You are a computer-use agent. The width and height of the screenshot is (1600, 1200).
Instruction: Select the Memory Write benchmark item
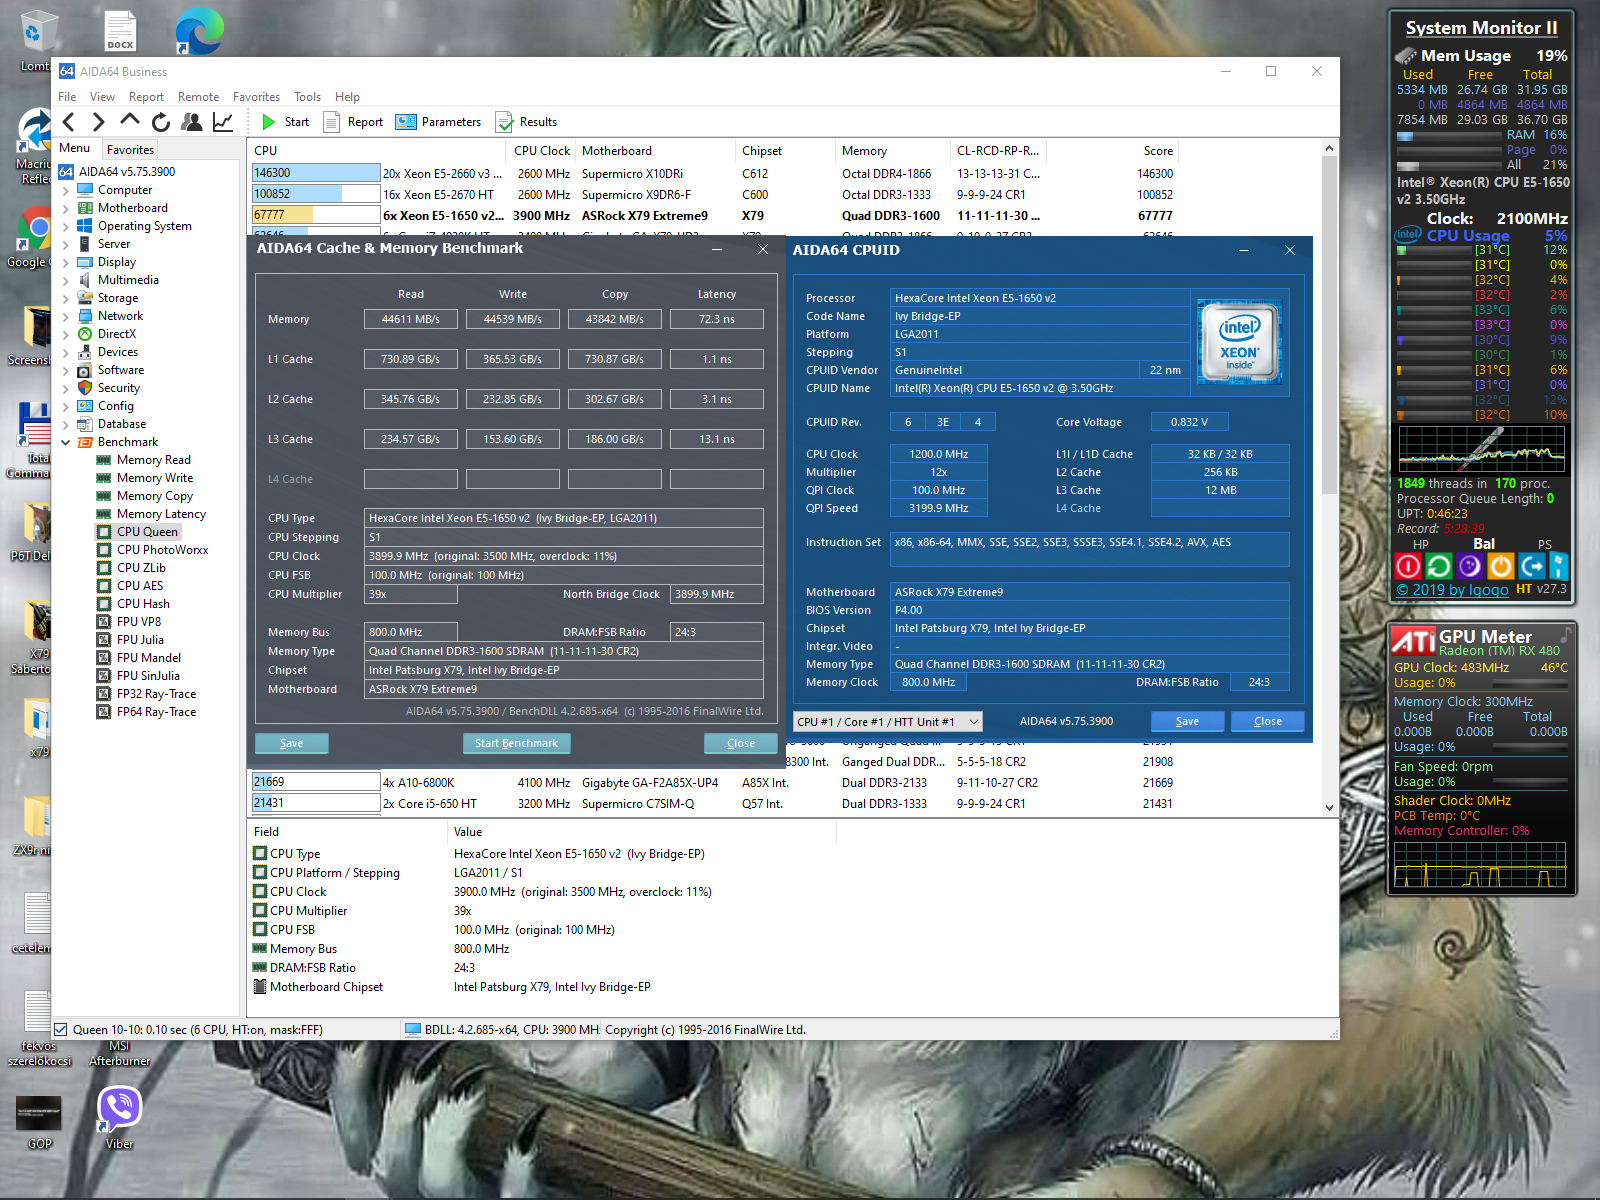pyautogui.click(x=155, y=478)
